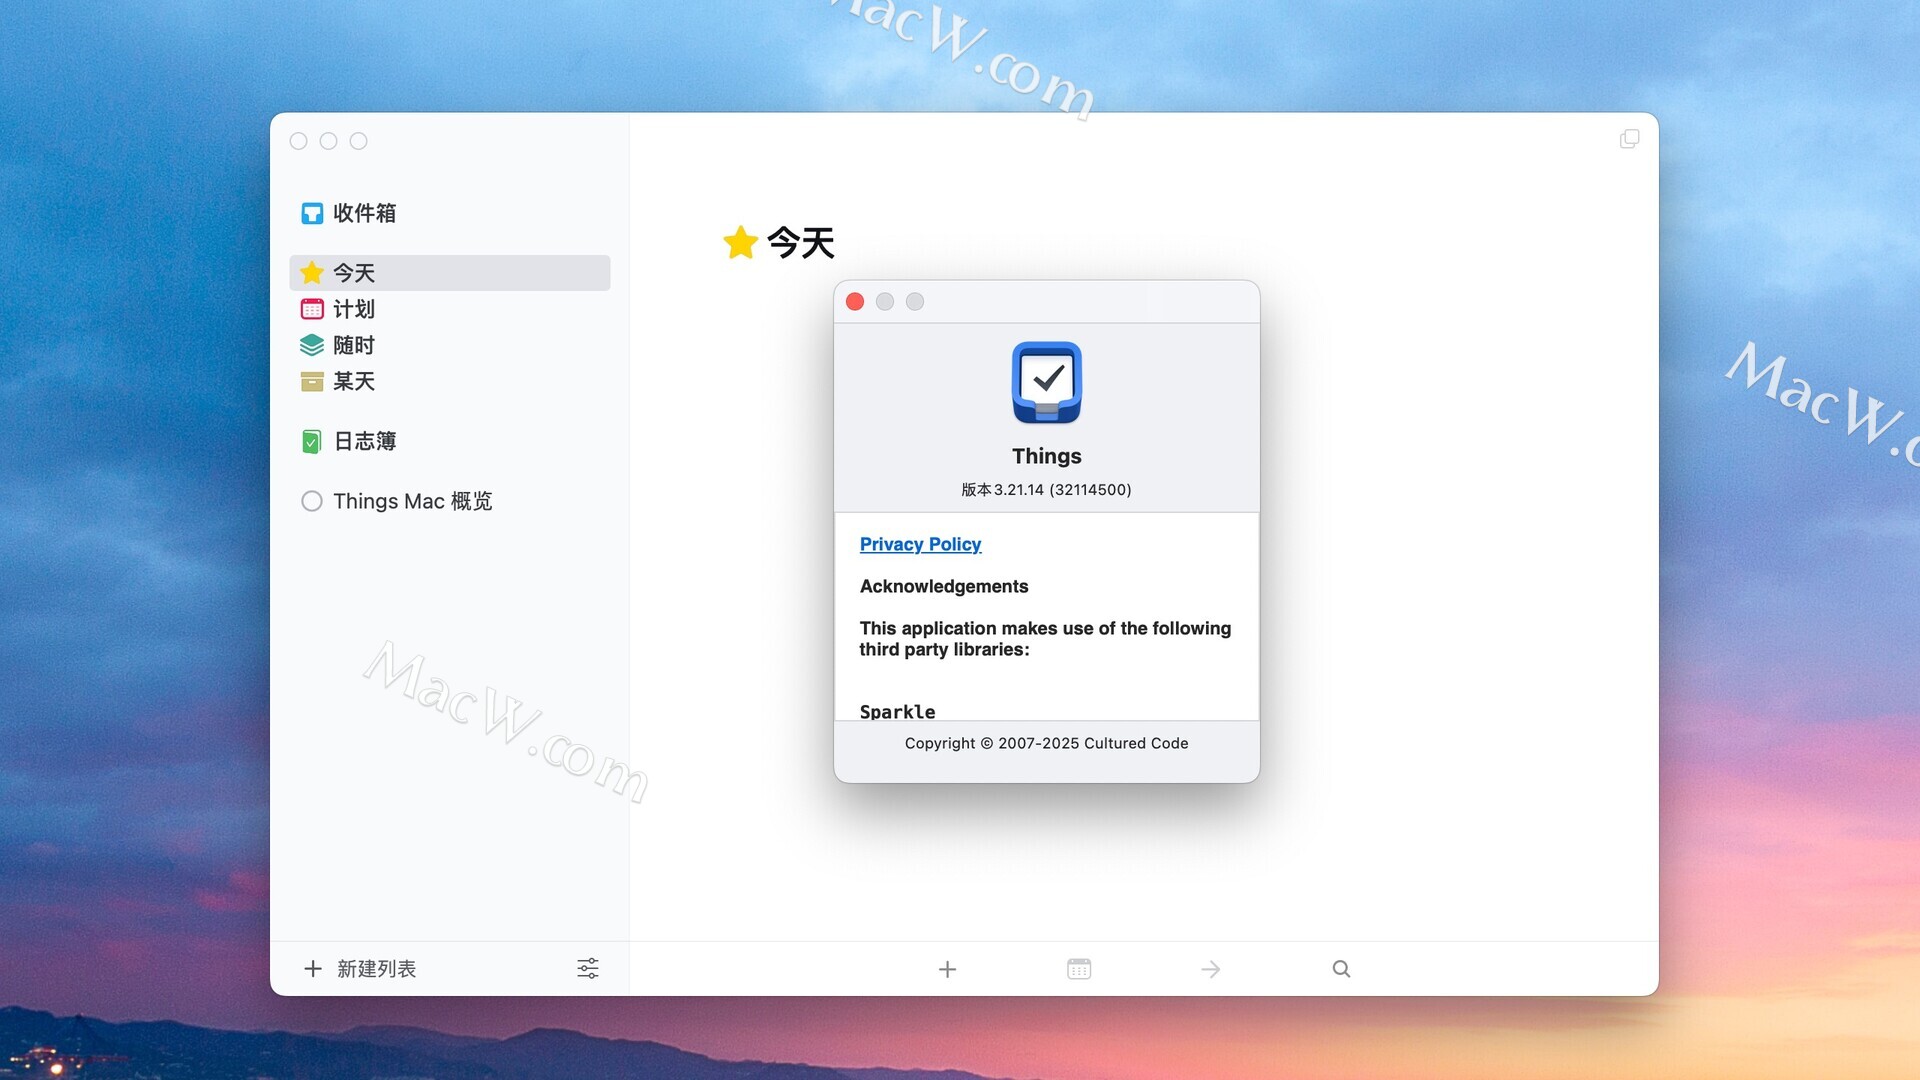1920x1080 pixels.
Task: Click the new window icon at top right
Action: pos(1630,139)
